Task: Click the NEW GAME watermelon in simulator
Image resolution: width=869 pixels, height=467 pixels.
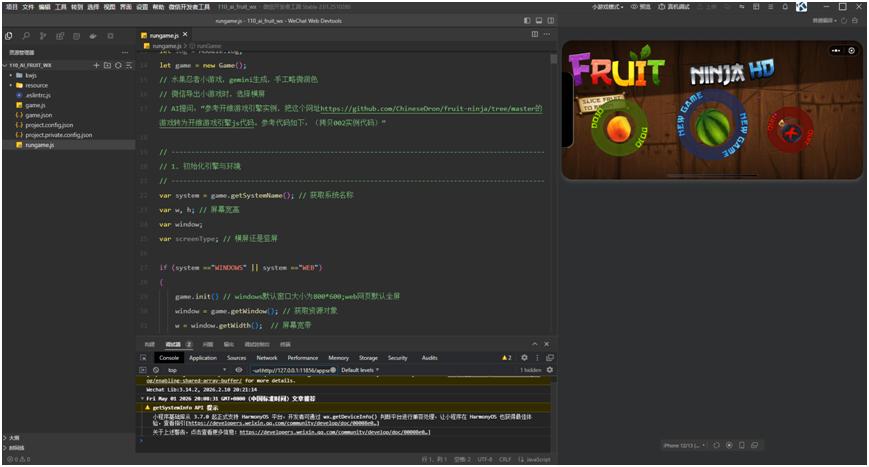Action: [x=712, y=127]
